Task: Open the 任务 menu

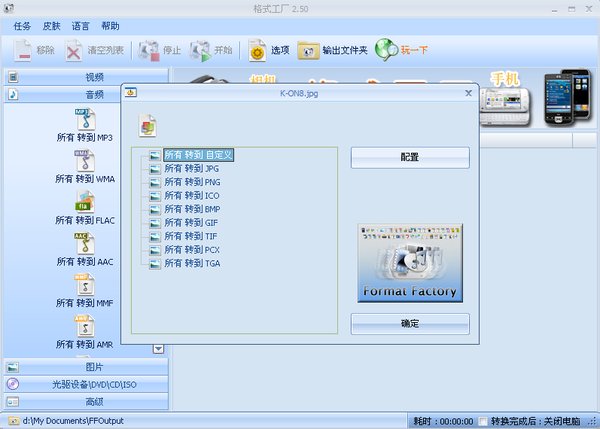Action: pos(22,26)
